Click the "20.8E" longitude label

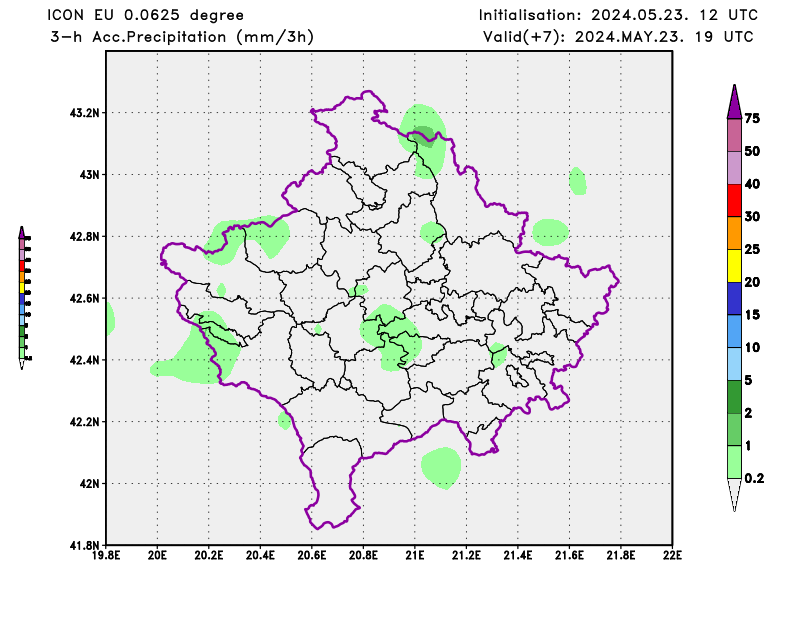(363, 555)
